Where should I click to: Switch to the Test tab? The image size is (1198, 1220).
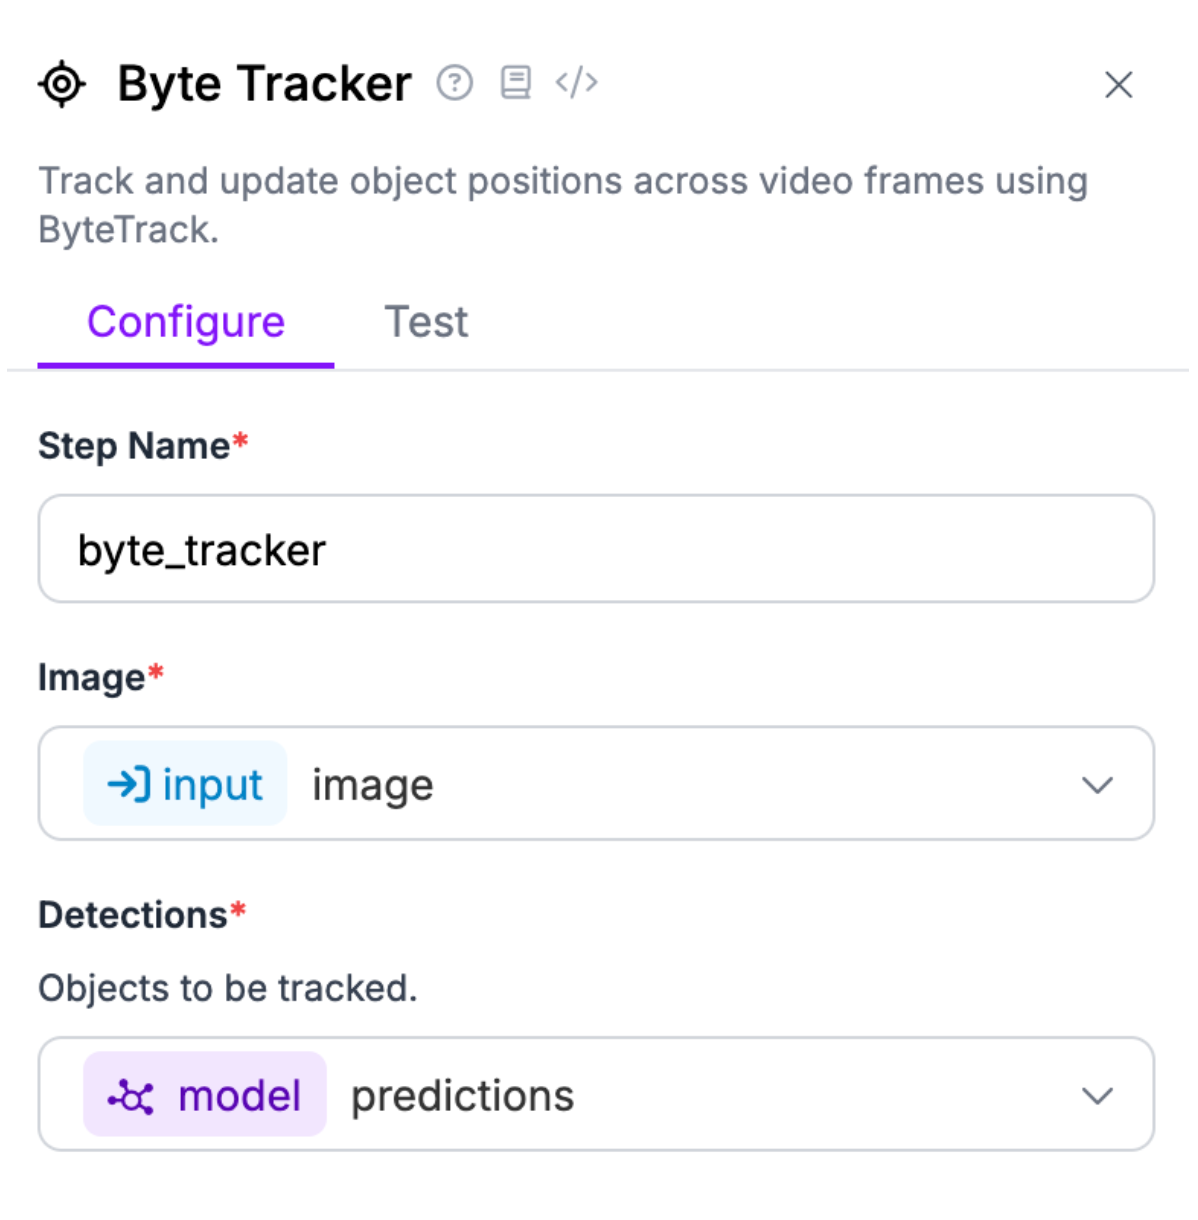[x=426, y=322]
